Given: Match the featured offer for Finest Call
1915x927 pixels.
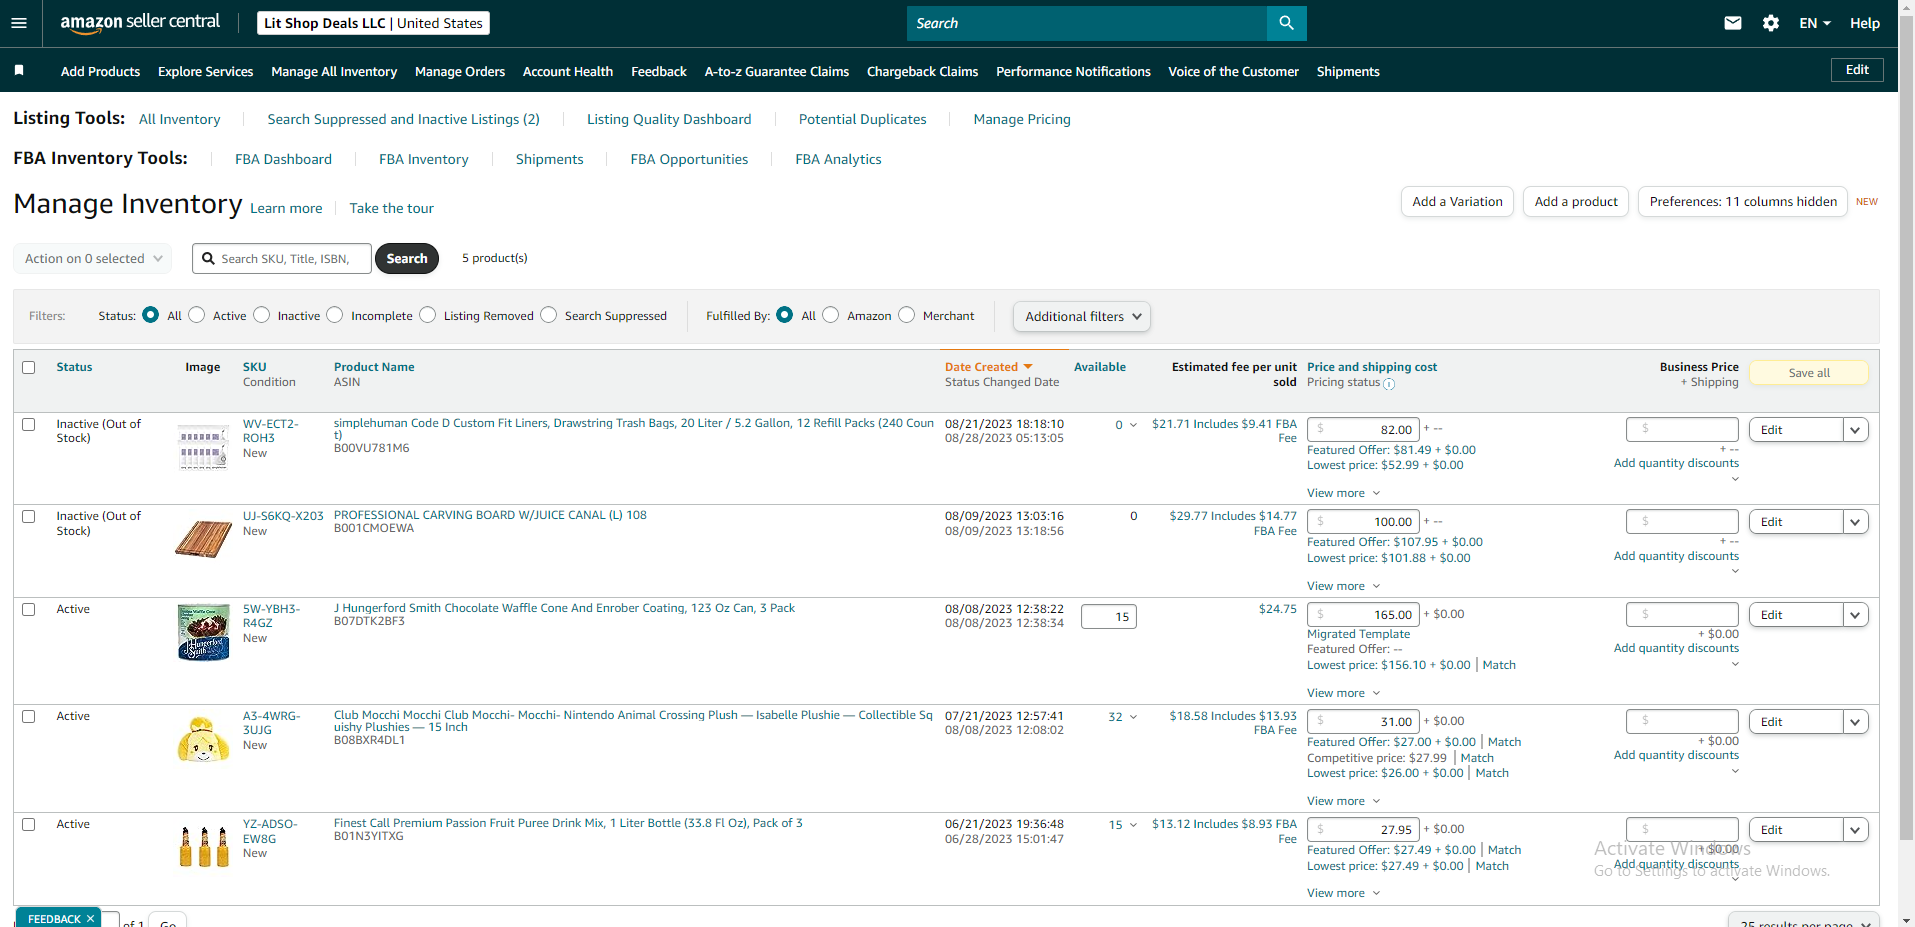Looking at the screenshot, I should point(1504,850).
